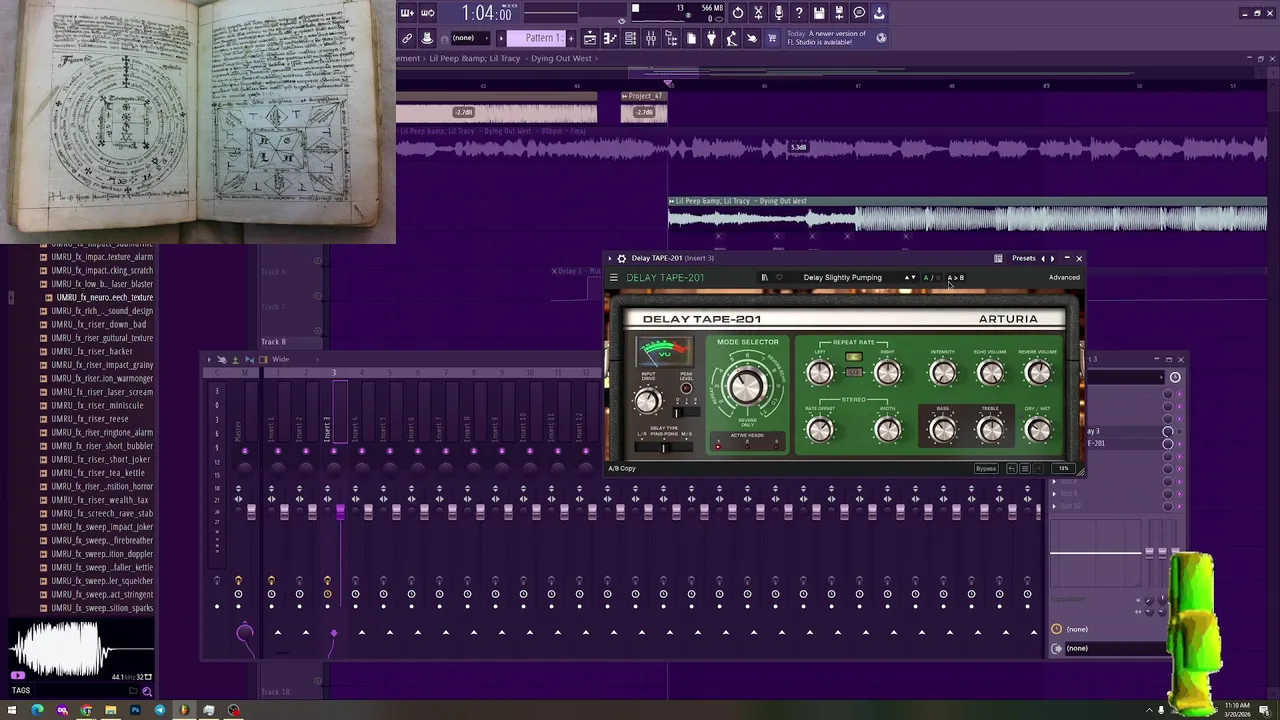Click the sample preview play button
The height and width of the screenshot is (720, 1280).
[x=17, y=675]
